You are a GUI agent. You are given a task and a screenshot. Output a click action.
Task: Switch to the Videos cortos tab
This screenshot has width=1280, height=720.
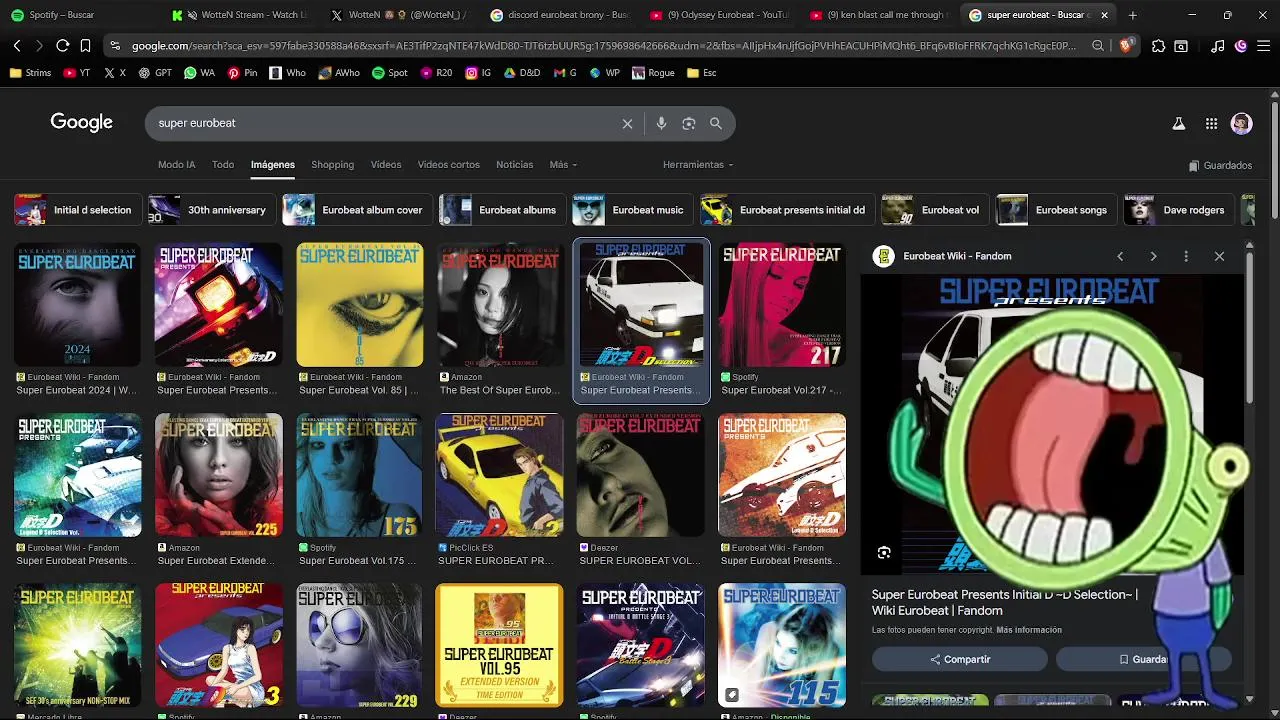(x=449, y=165)
